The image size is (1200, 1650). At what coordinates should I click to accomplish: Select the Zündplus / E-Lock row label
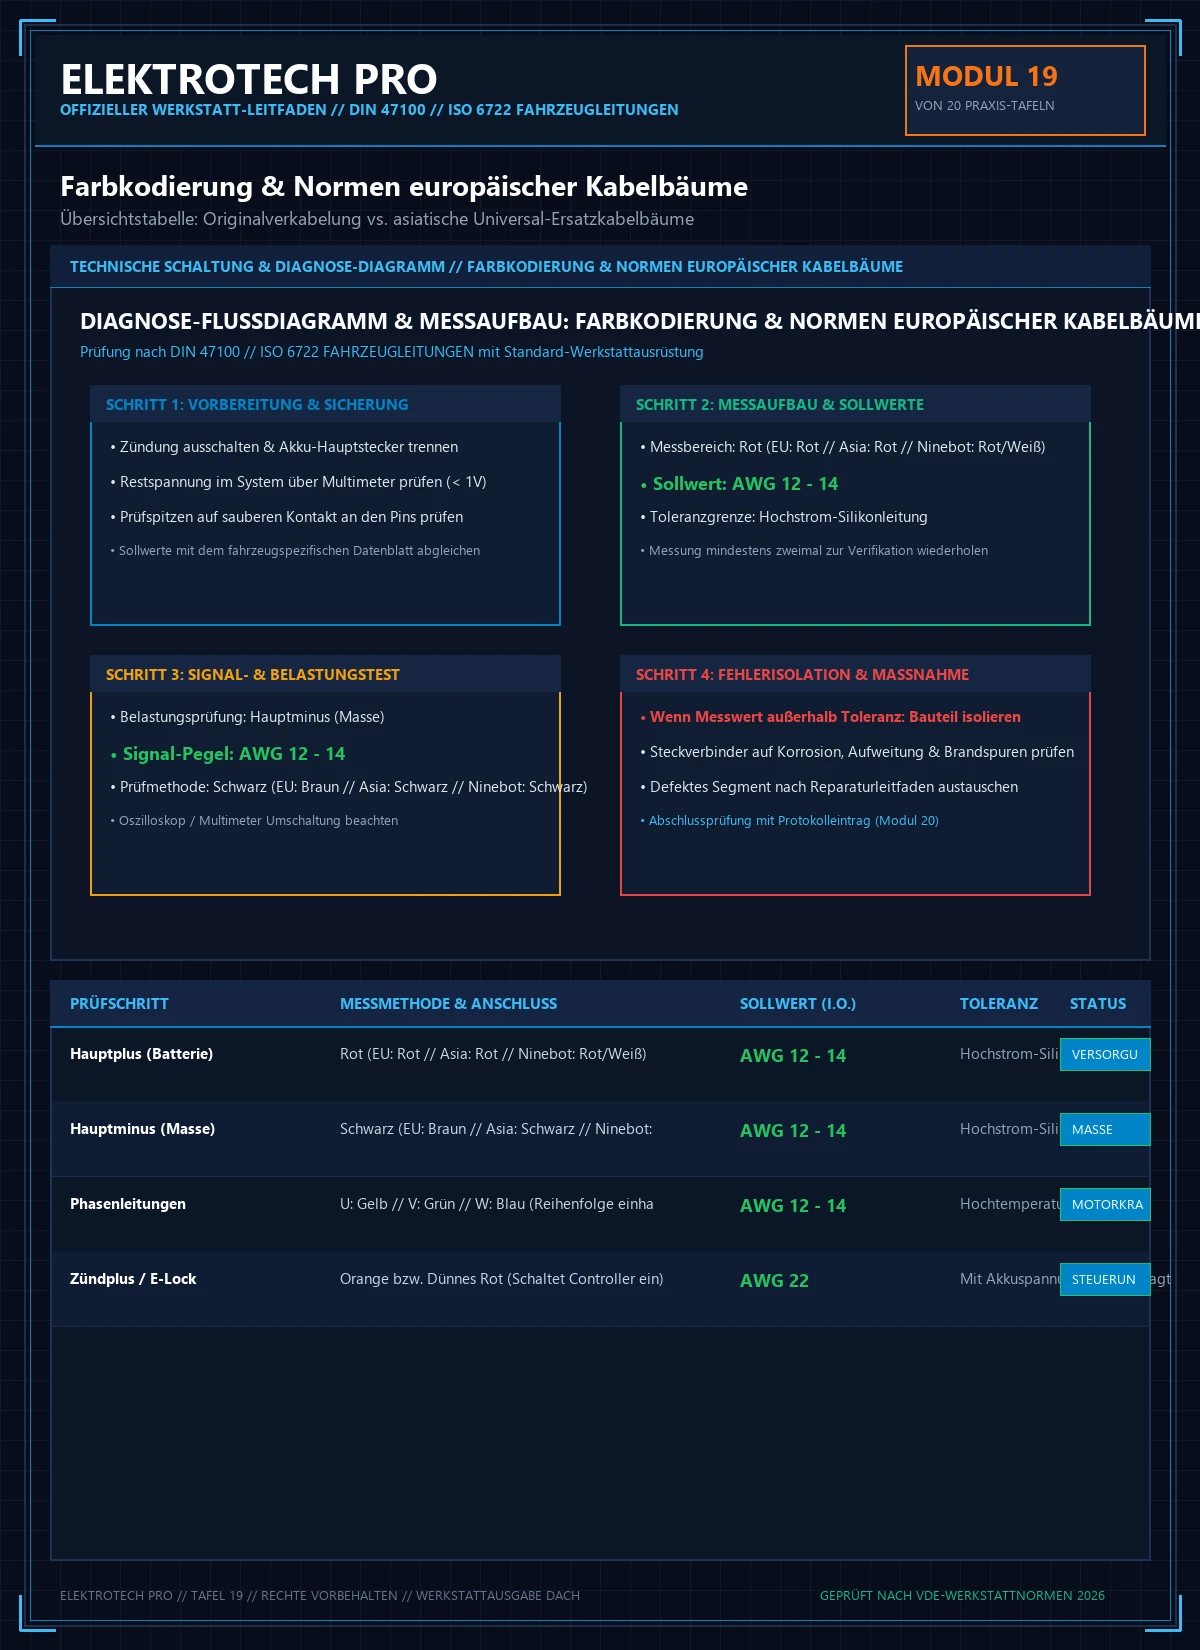click(133, 1278)
